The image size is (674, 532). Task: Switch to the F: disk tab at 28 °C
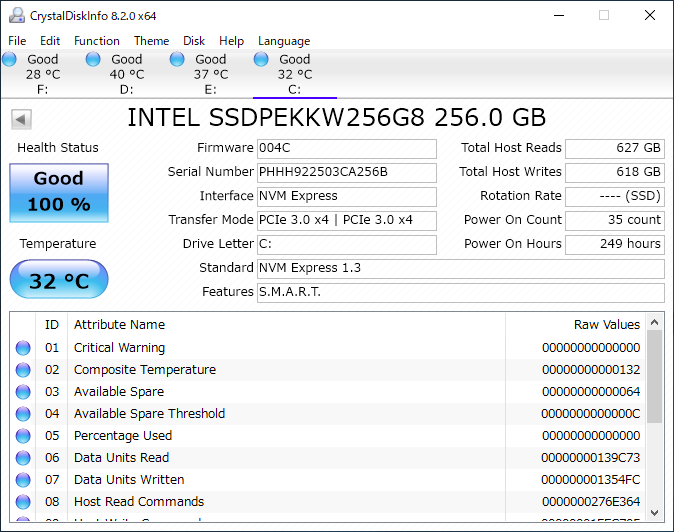(x=43, y=74)
